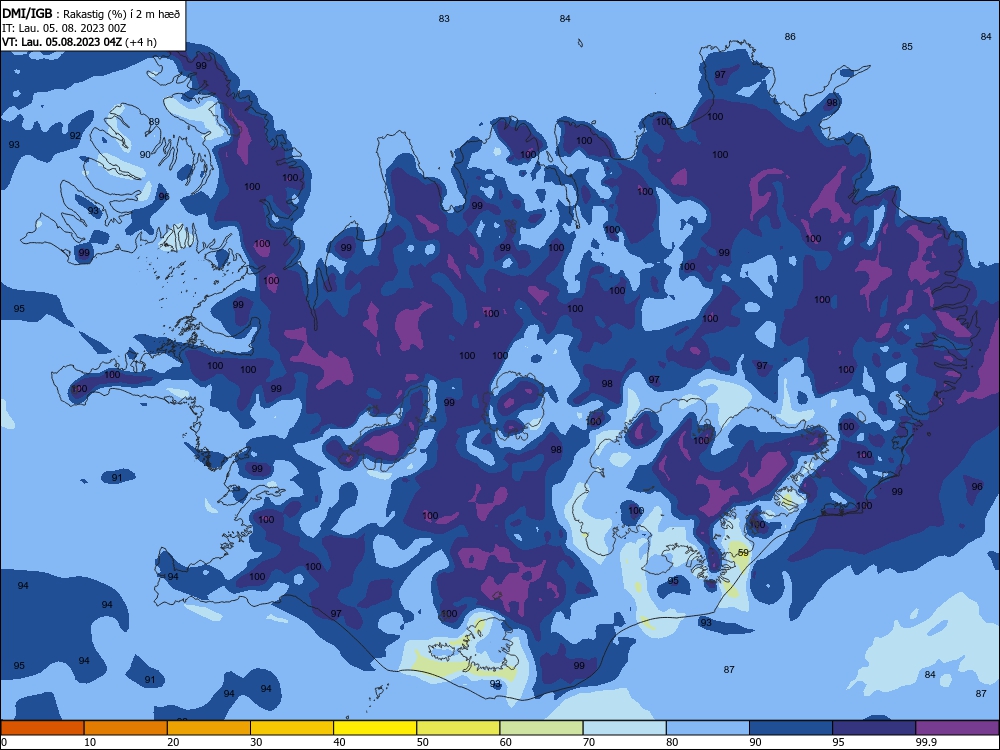
Task: Select the '70' legend scale label
Action: [589, 742]
